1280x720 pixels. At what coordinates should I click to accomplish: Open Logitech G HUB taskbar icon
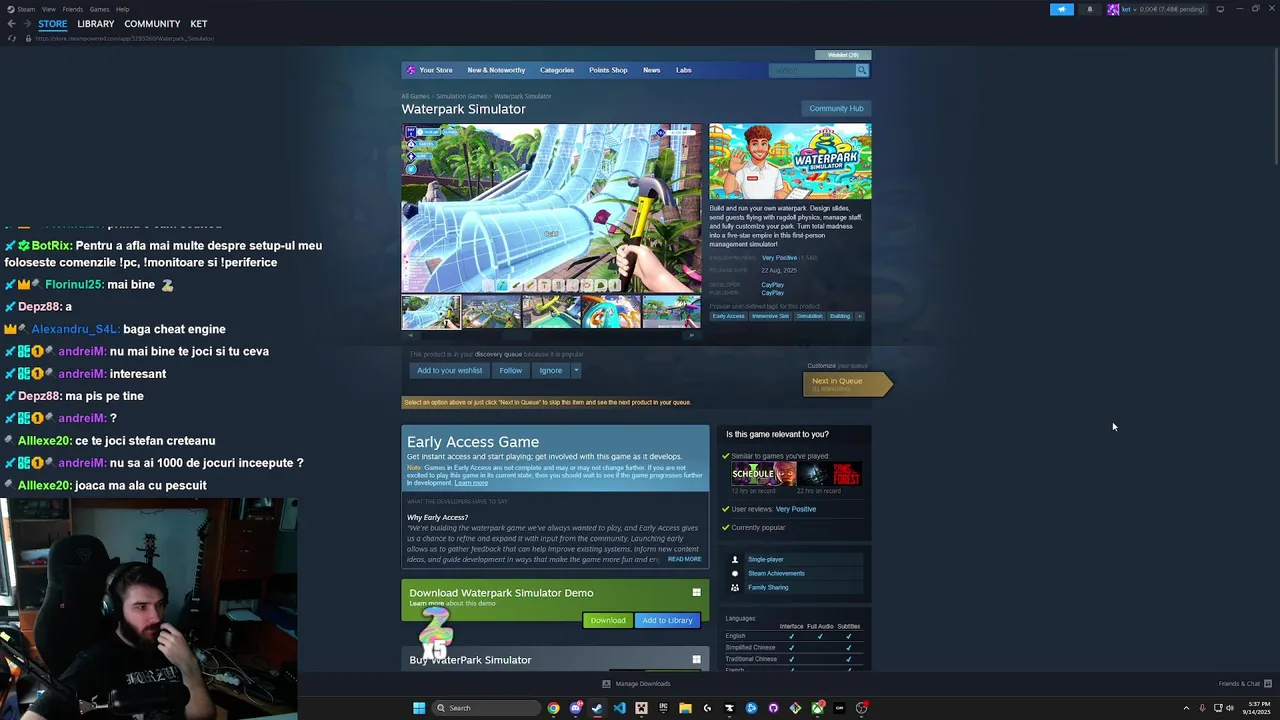(x=707, y=708)
